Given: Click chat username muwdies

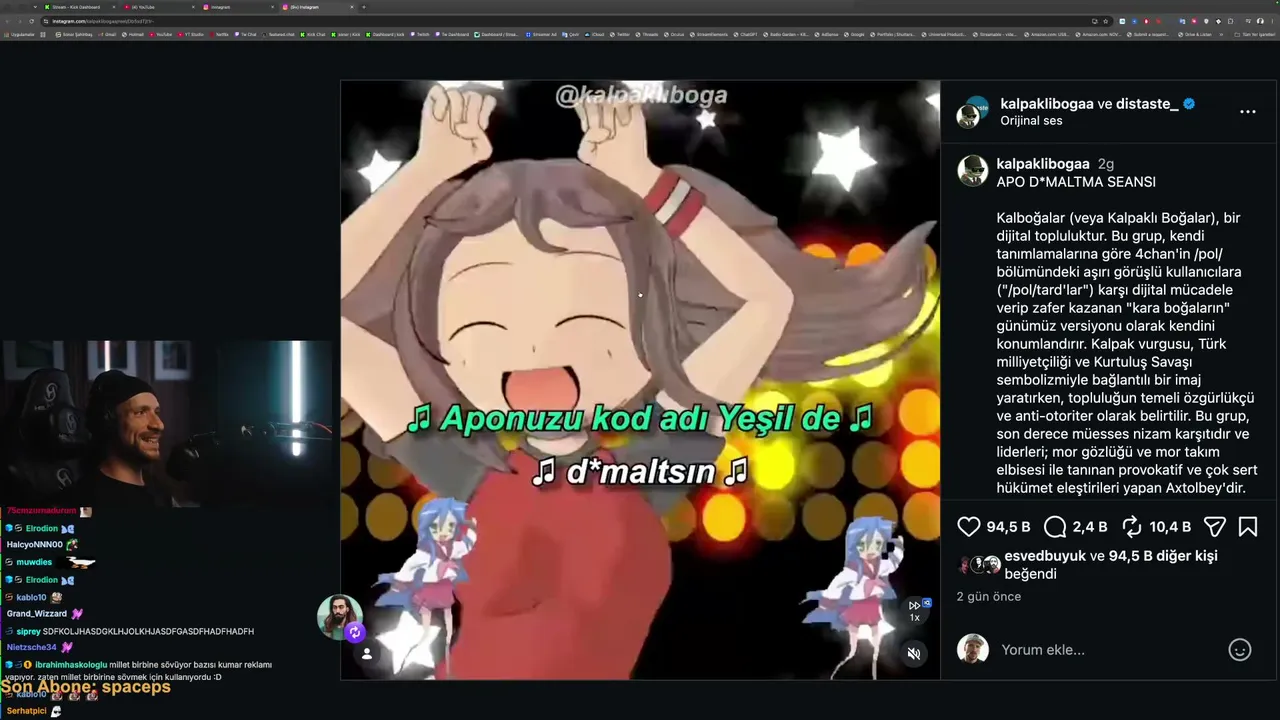Looking at the screenshot, I should 34,562.
